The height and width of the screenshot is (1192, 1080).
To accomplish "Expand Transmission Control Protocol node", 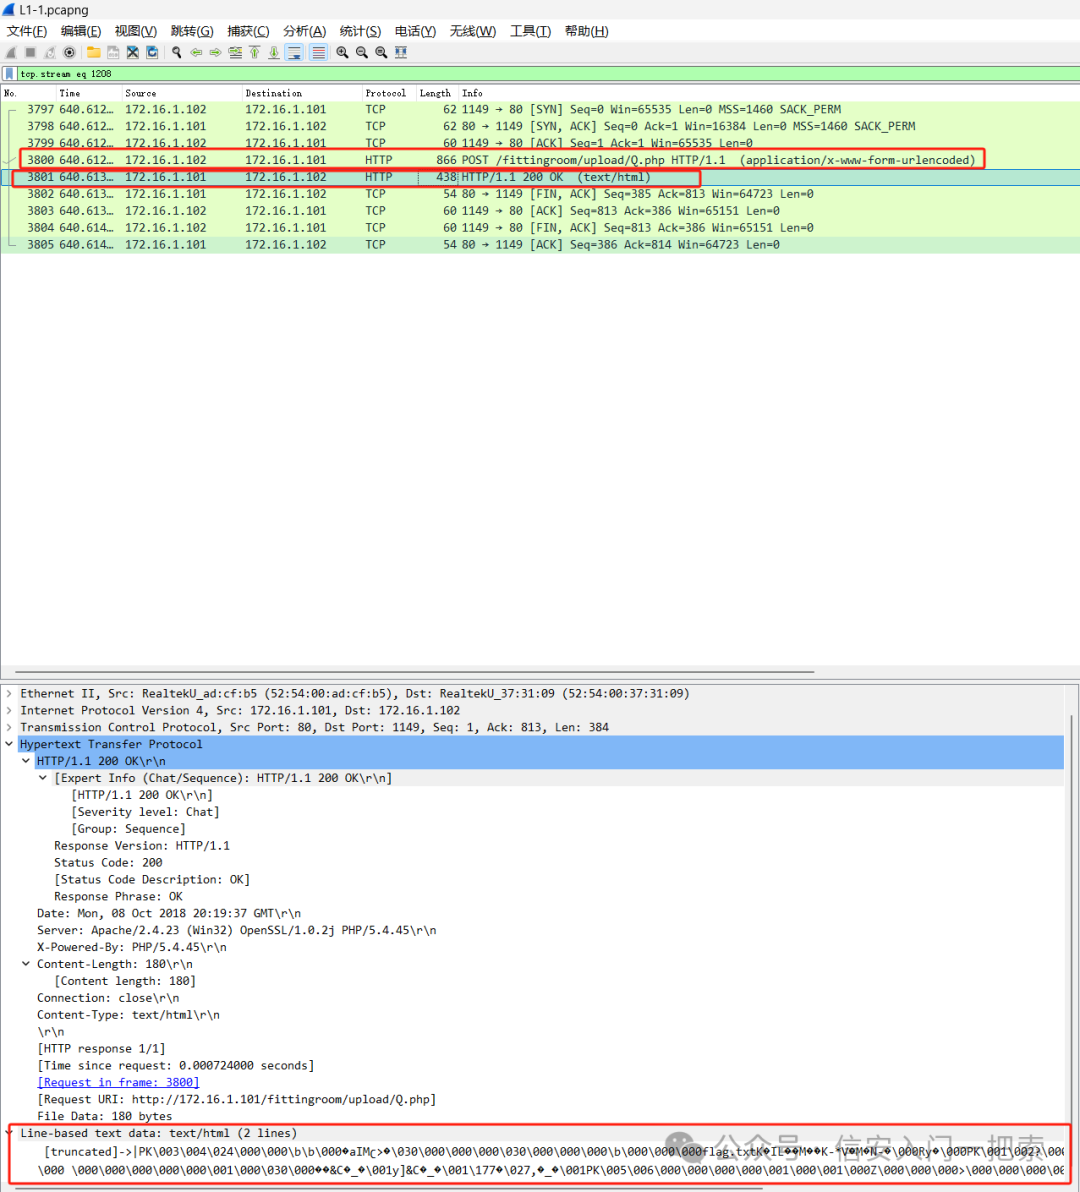I will pos(9,727).
